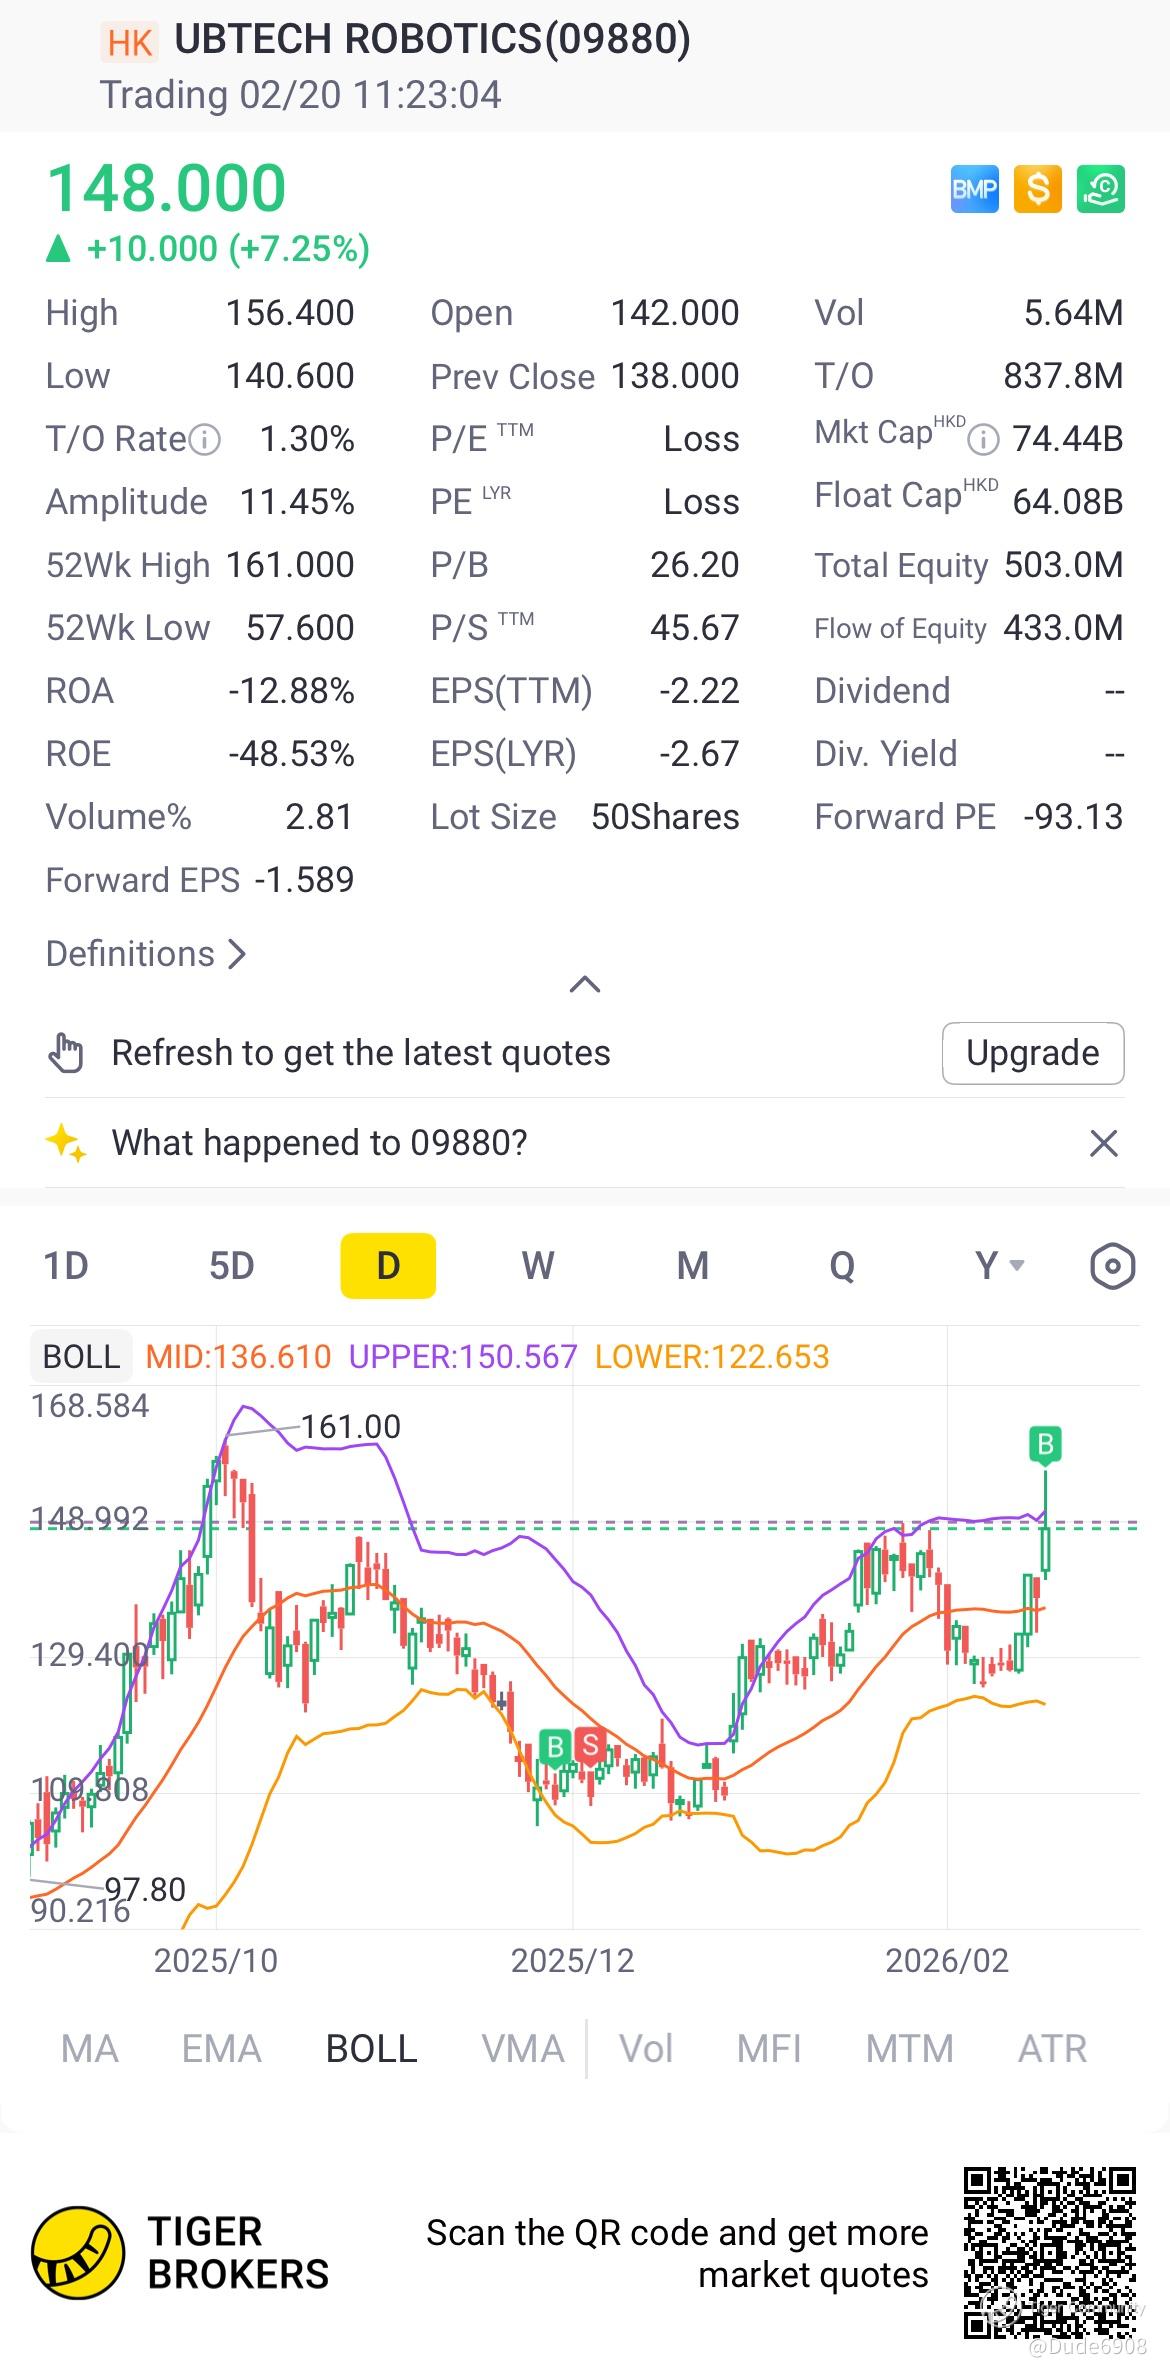Select Vol sub-indicator
The height and width of the screenshot is (2373, 1170).
point(646,2049)
